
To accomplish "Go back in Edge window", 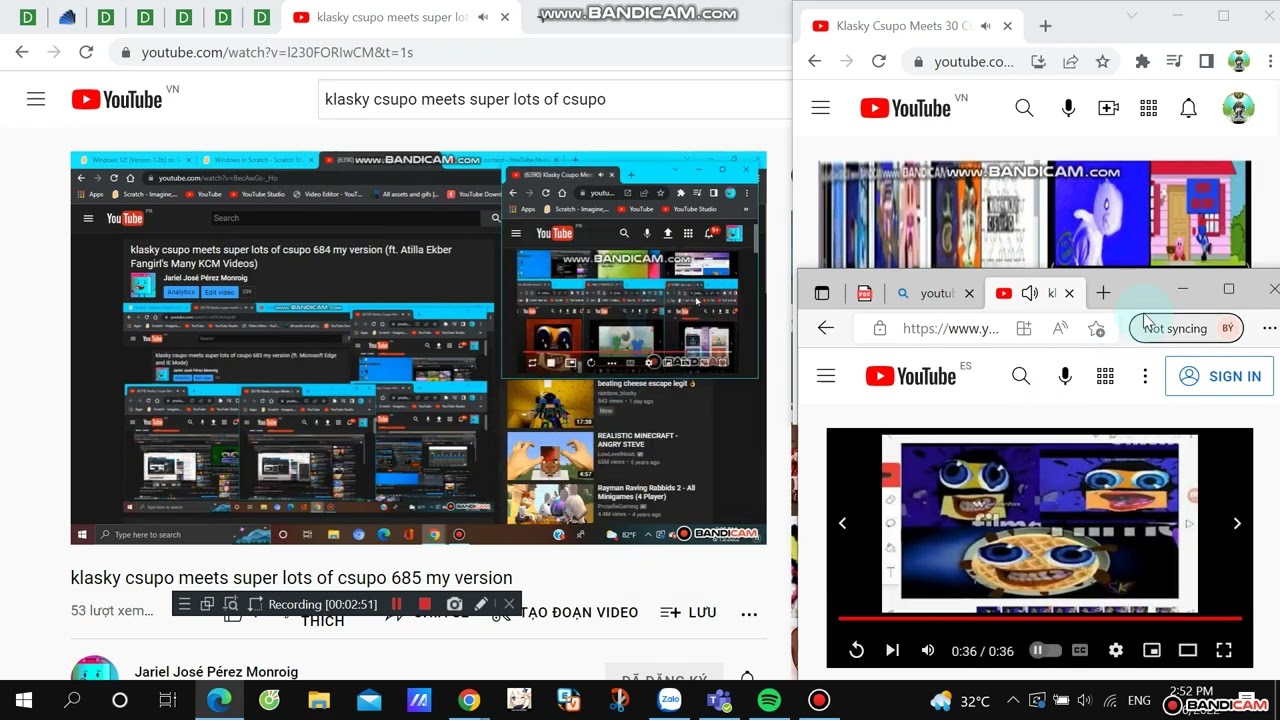I will pyautogui.click(x=826, y=328).
